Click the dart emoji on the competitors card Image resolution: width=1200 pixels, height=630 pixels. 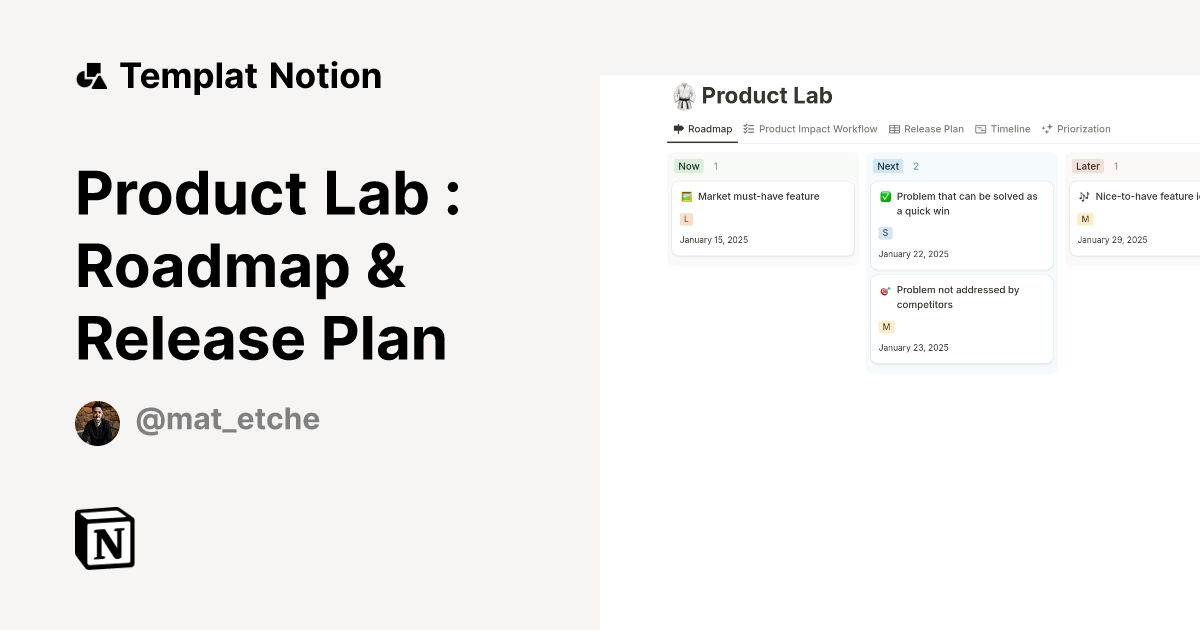[x=884, y=290]
